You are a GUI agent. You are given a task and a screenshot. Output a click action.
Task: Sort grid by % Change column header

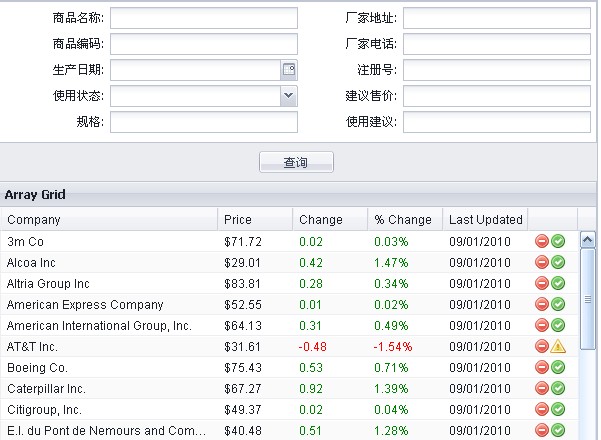click(403, 220)
